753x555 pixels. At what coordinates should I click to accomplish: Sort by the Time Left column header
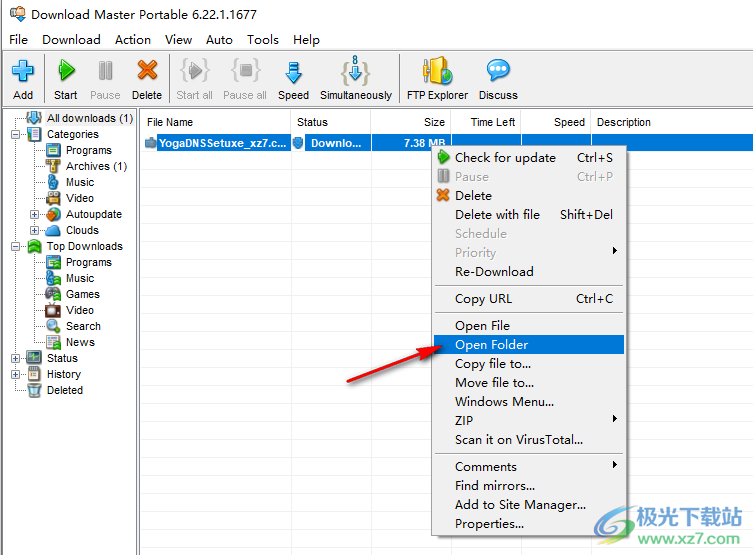(486, 122)
